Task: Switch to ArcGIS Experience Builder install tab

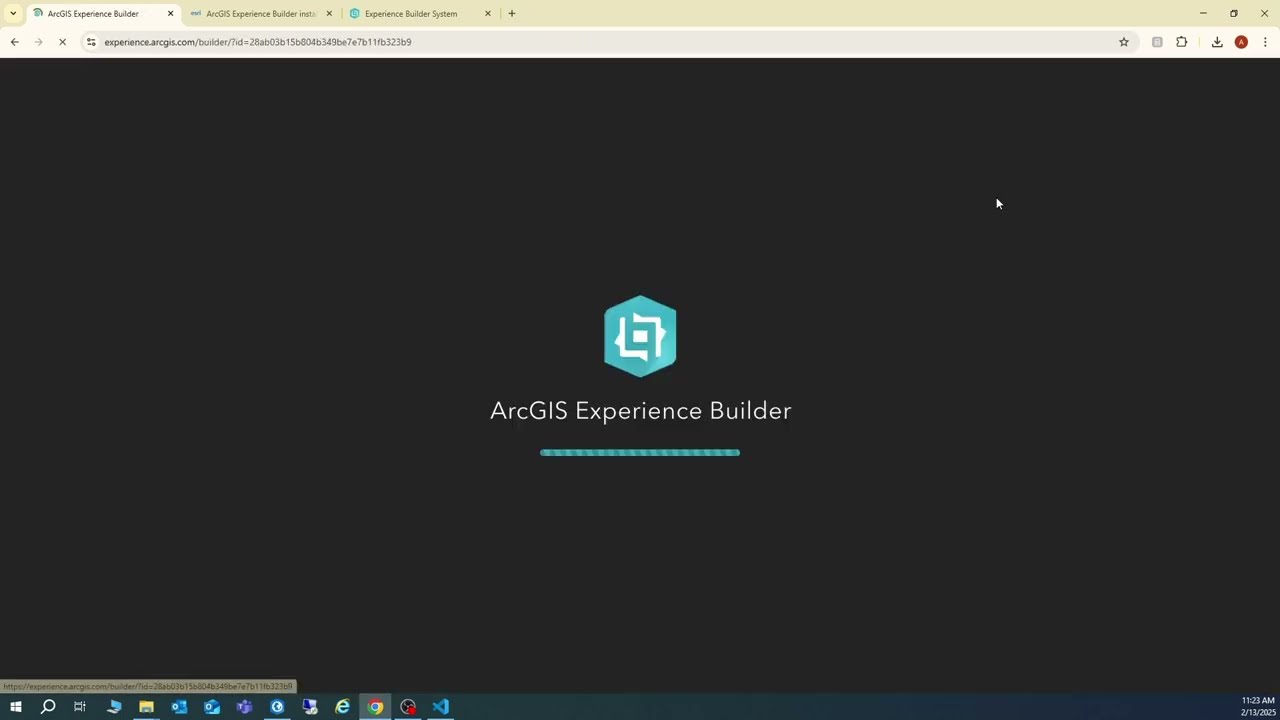Action: coord(260,14)
